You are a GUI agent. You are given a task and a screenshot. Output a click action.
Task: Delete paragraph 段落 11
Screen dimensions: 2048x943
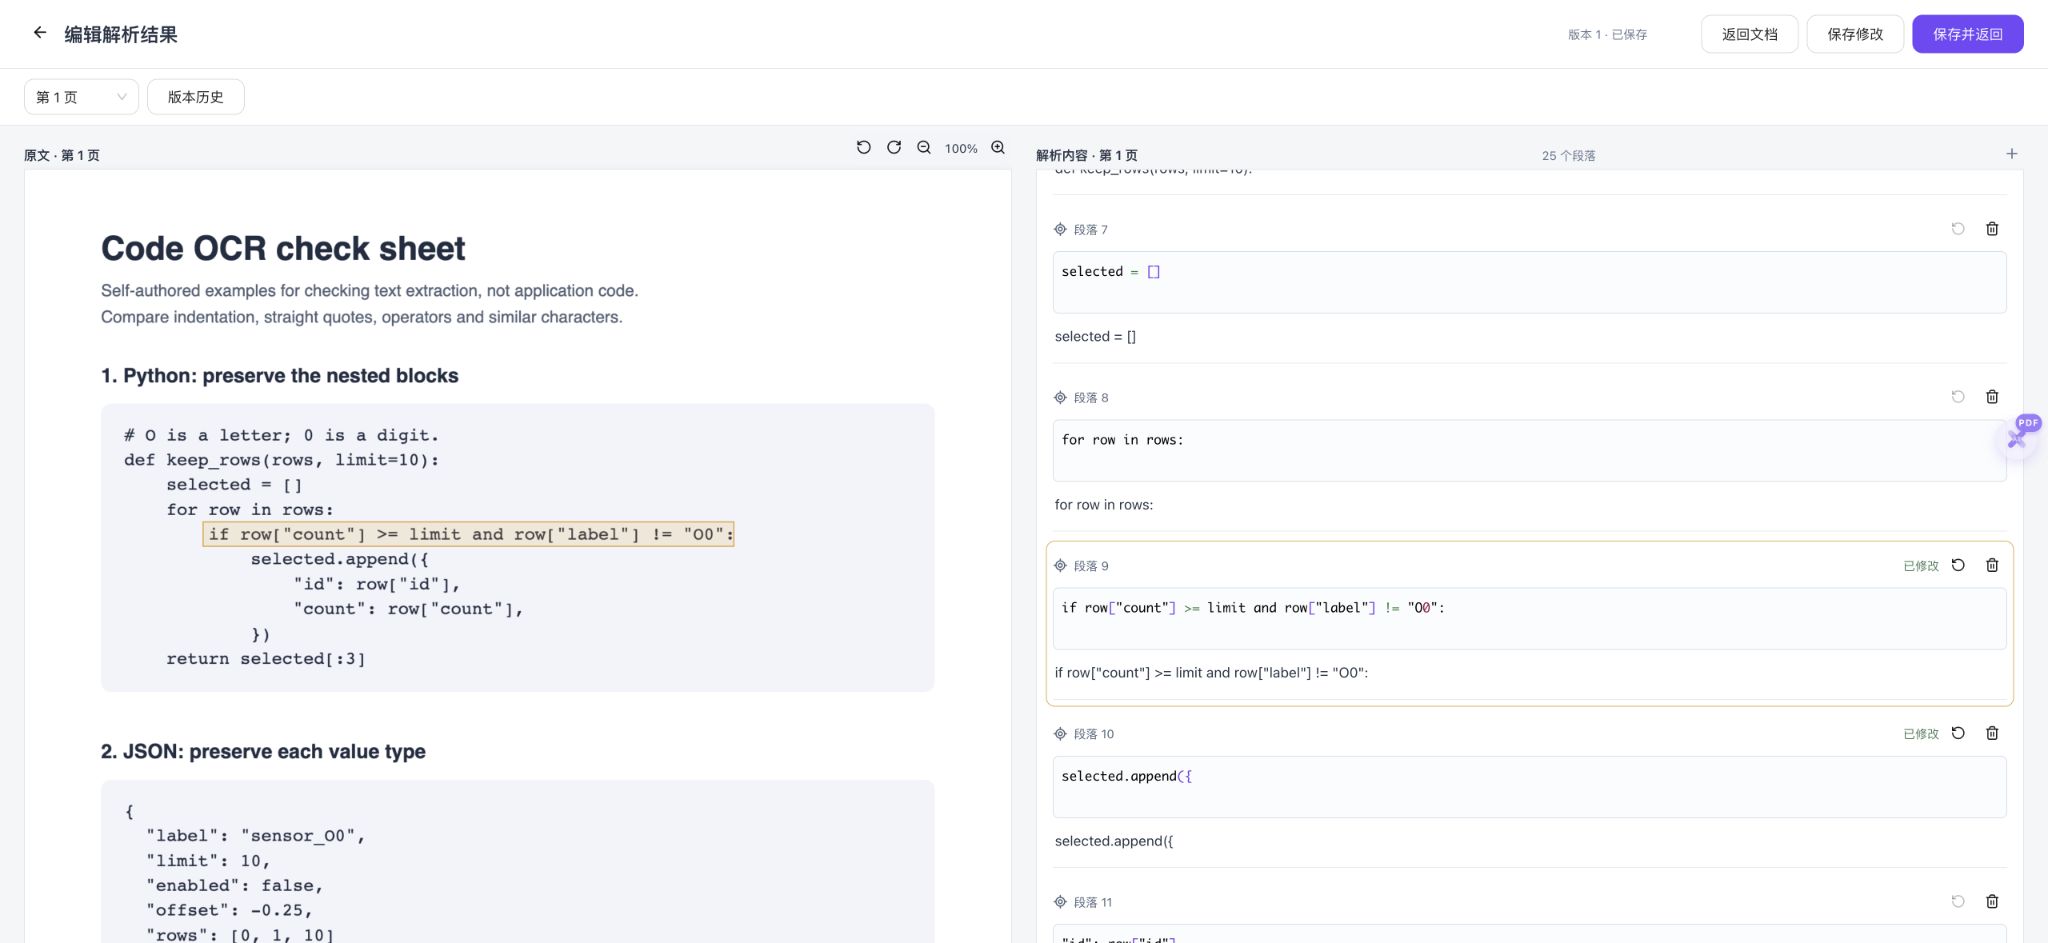[x=1992, y=901]
